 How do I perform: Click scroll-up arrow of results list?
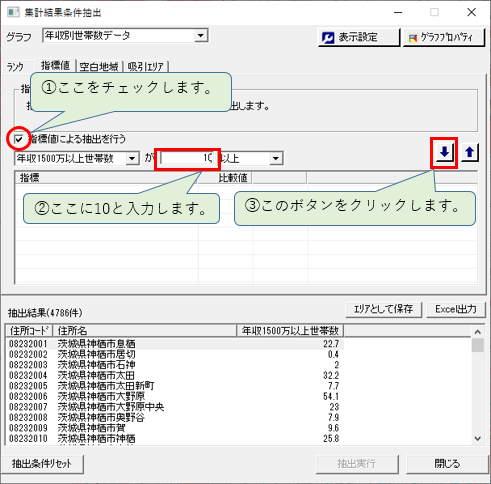point(478,332)
